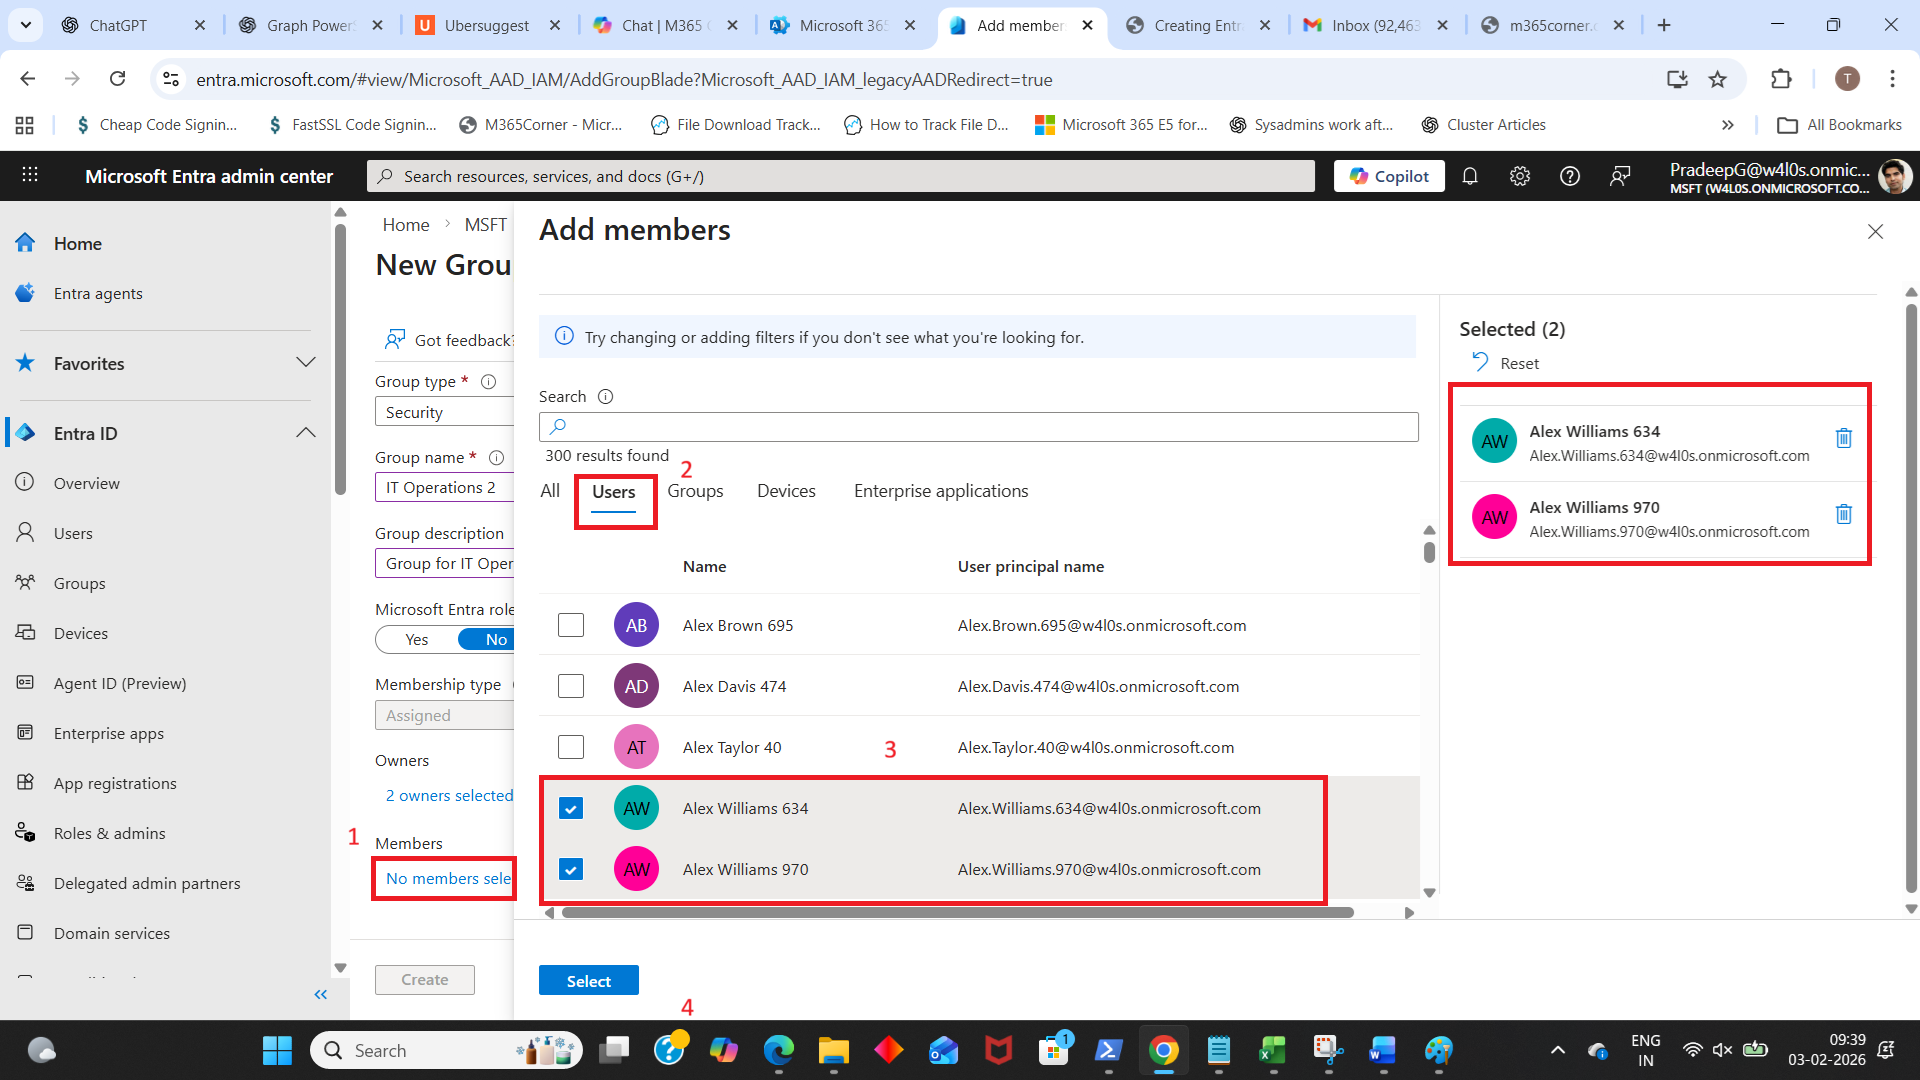Click the portal feedback icon
Screen dimensions: 1920x1080
point(1620,176)
